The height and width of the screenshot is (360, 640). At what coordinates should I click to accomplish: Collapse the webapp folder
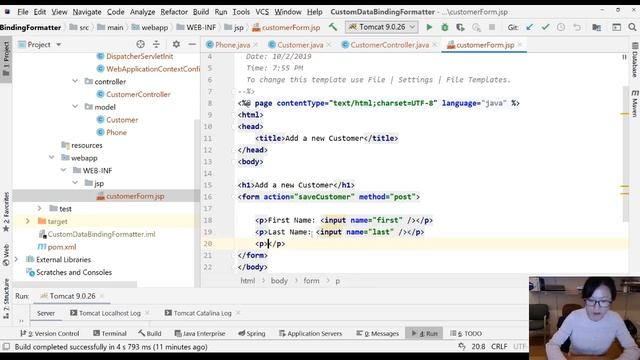point(51,158)
